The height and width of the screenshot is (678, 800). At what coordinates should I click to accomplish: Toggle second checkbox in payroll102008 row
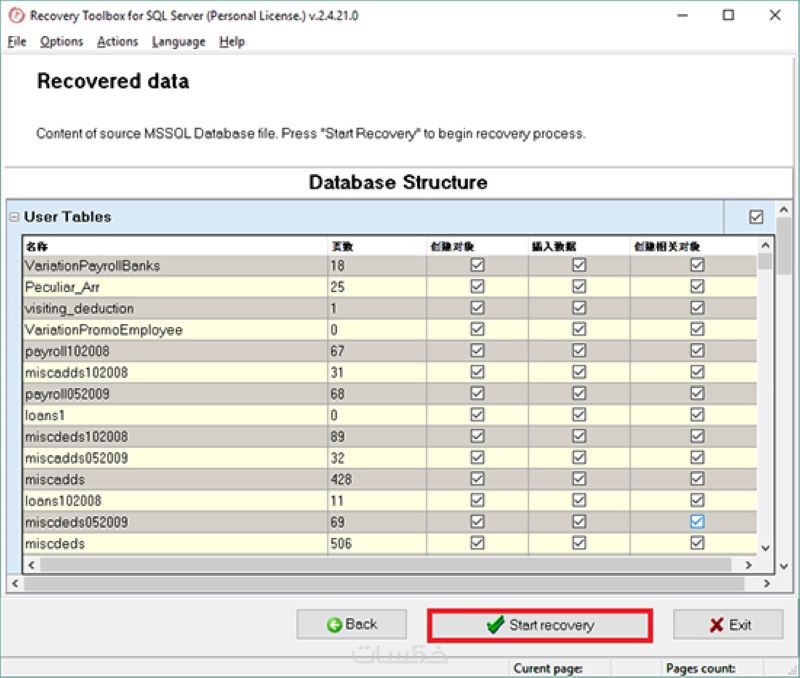tap(579, 351)
